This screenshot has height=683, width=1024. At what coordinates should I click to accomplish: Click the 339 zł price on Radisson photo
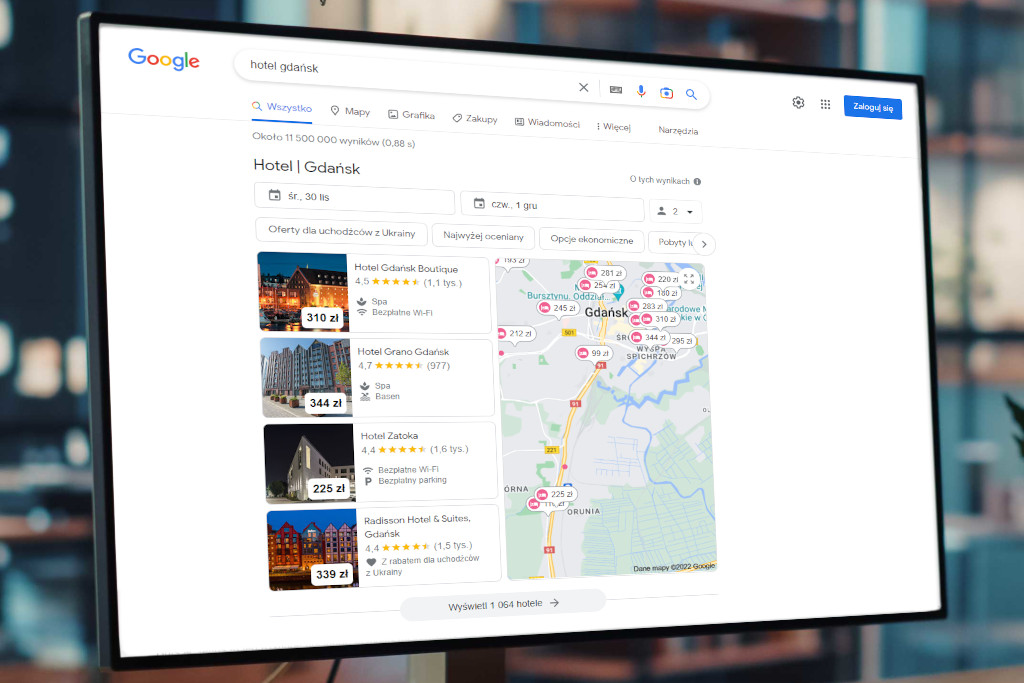[332, 575]
